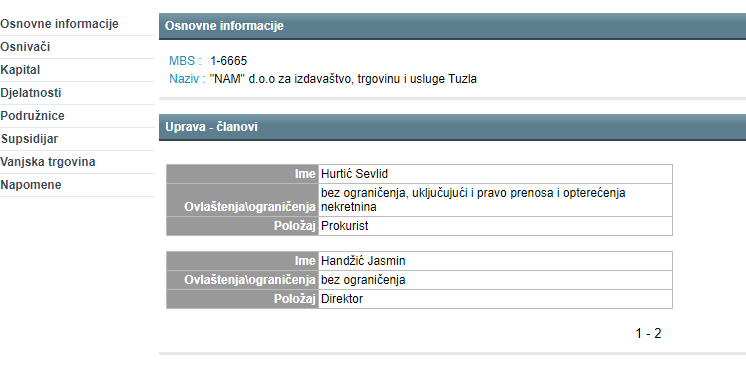The image size is (746, 378).
Task: Open the Kapital section
Action: pos(20,70)
